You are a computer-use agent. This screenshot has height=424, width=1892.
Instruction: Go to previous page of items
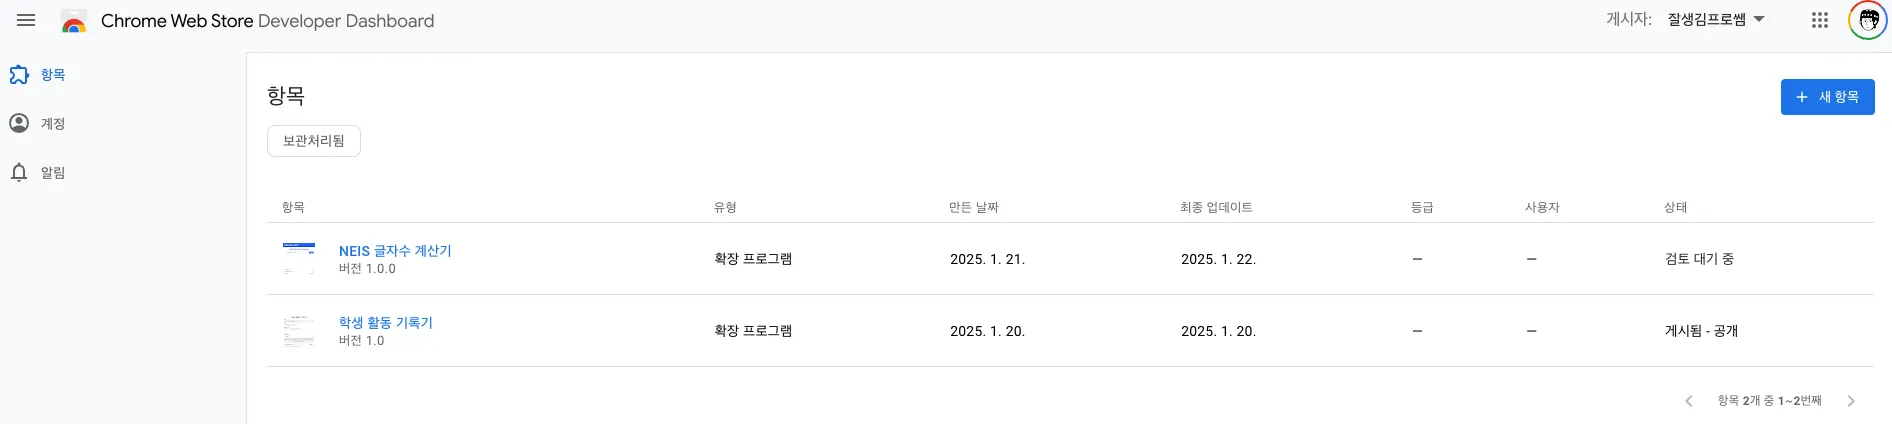1689,401
